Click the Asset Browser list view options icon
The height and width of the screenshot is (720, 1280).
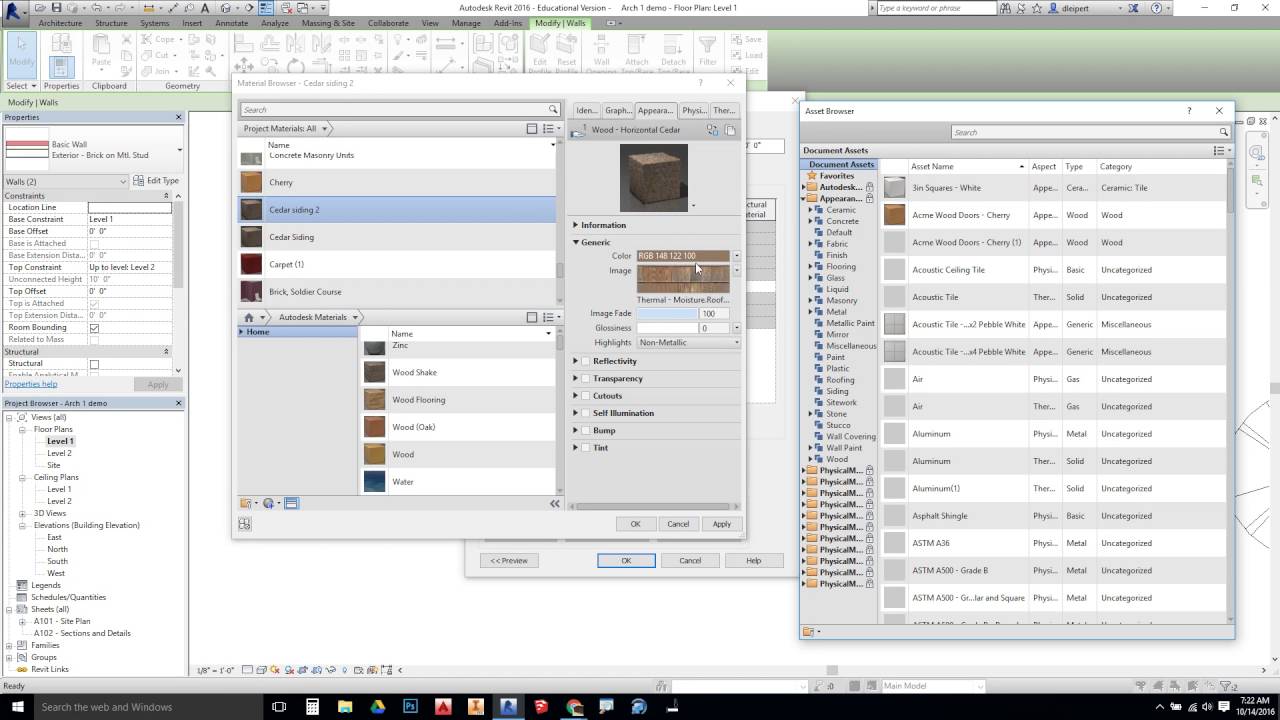(x=1220, y=150)
